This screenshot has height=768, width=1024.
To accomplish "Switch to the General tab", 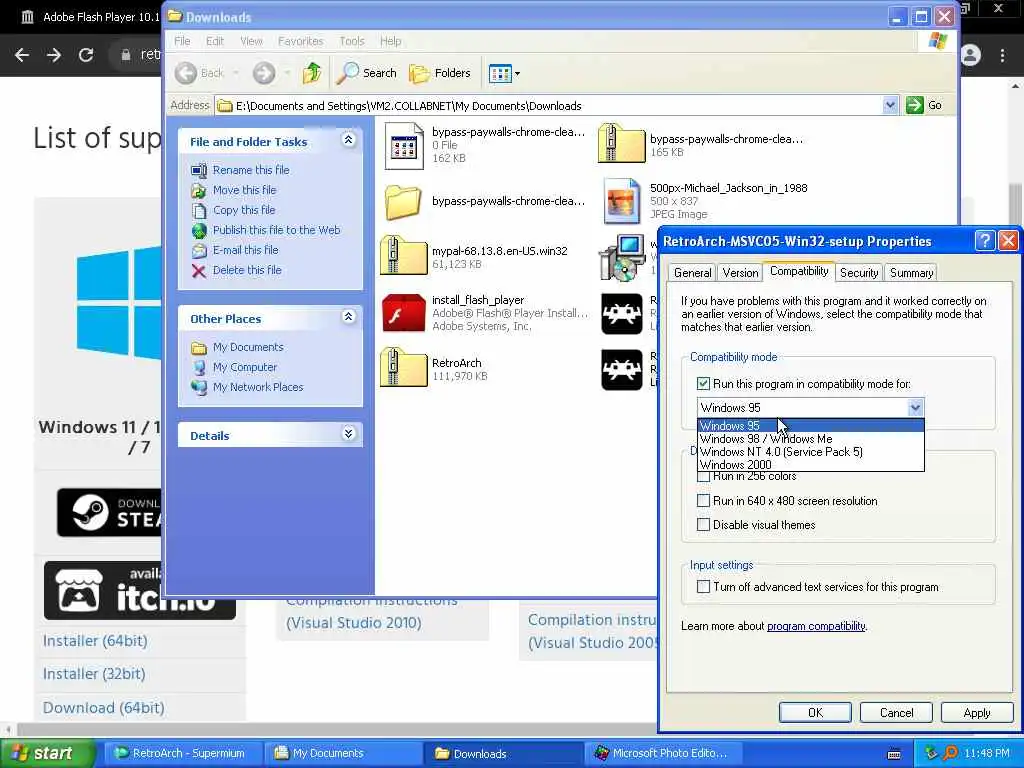I will click(692, 273).
